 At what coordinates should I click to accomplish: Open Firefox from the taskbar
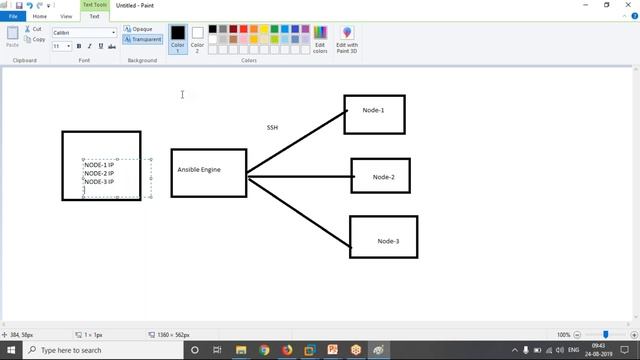tap(287, 350)
